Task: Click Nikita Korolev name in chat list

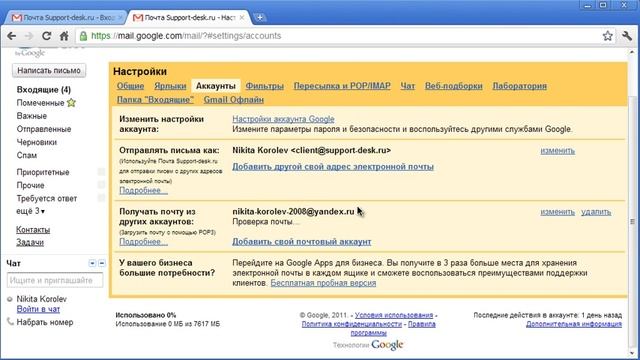Action: (42, 299)
